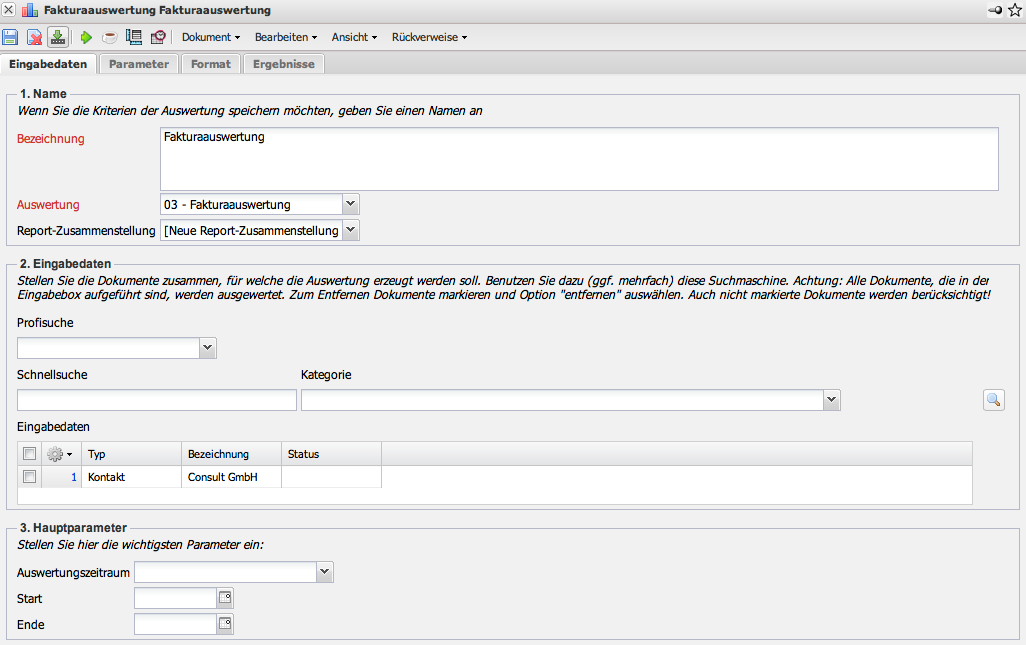Click row number 1 link
1026x645 pixels.
tap(74, 477)
